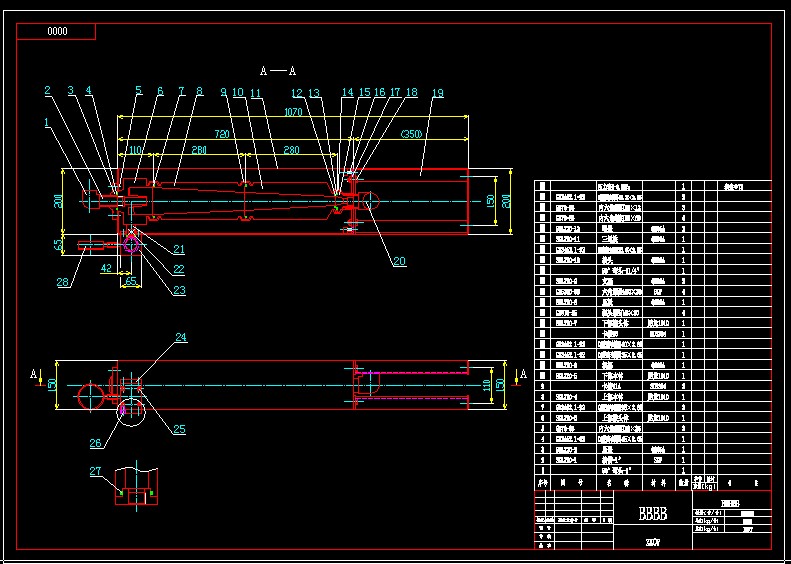Click part balloon number 19

pos(437,93)
